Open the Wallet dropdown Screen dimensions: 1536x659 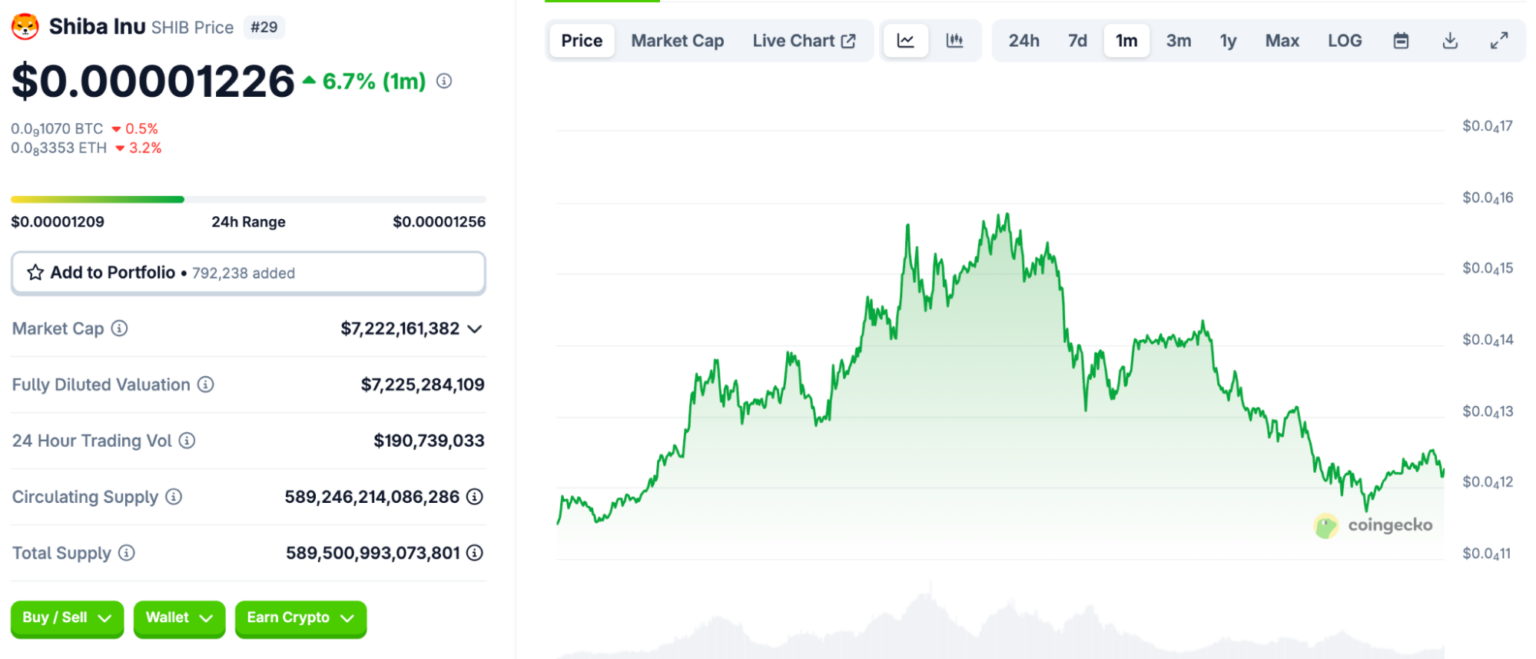click(179, 618)
